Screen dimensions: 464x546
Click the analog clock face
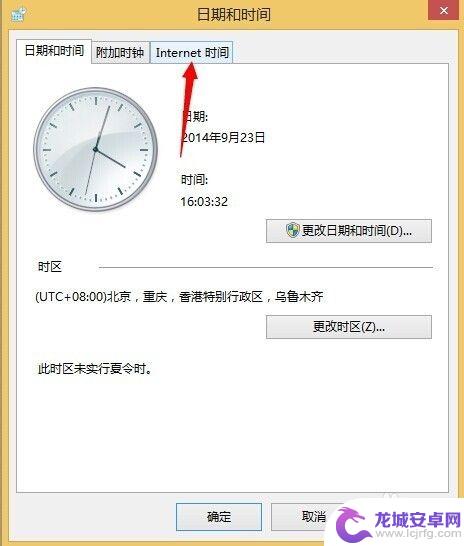pyautogui.click(x=95, y=149)
